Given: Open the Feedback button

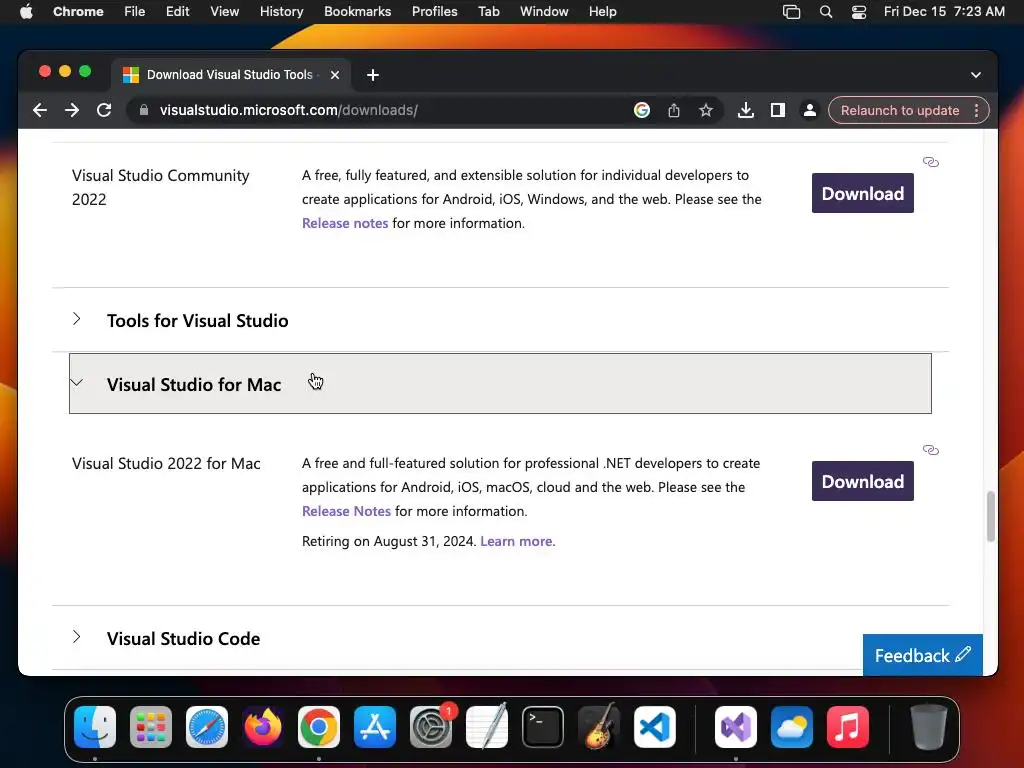Looking at the screenshot, I should 922,655.
